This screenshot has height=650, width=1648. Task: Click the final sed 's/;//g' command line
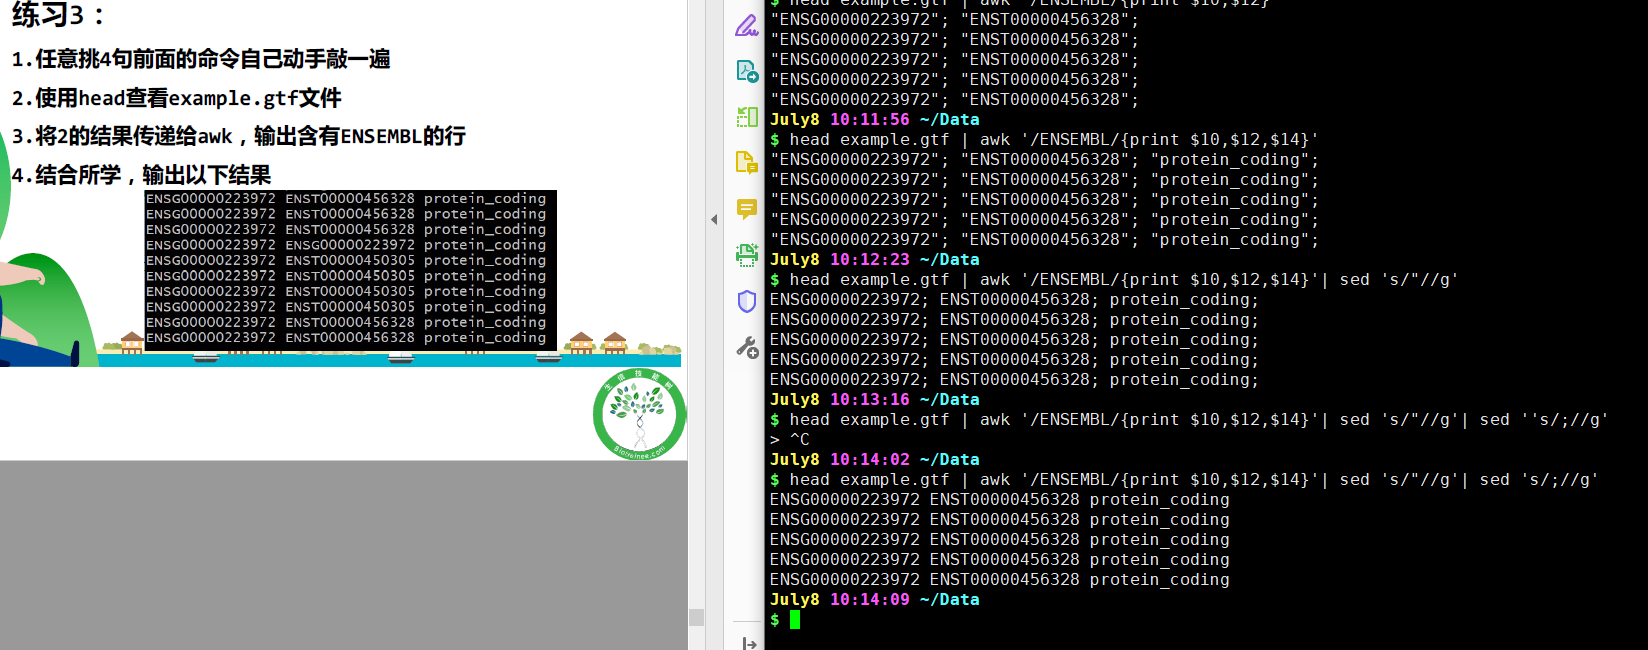[x=1184, y=480]
